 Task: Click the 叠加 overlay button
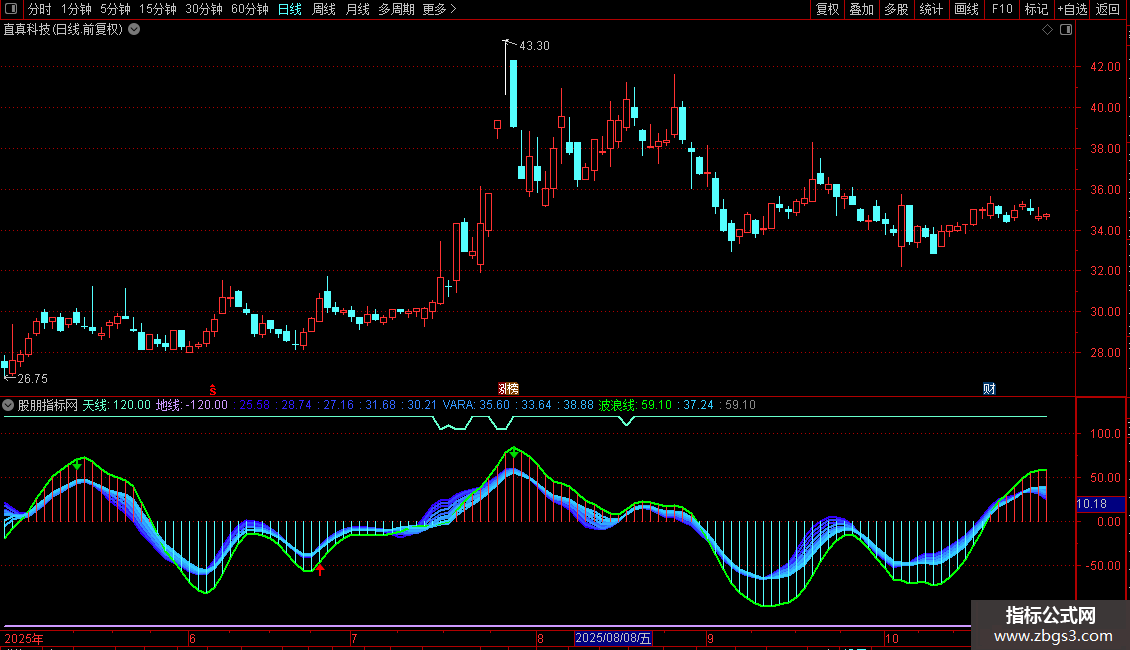(x=861, y=9)
